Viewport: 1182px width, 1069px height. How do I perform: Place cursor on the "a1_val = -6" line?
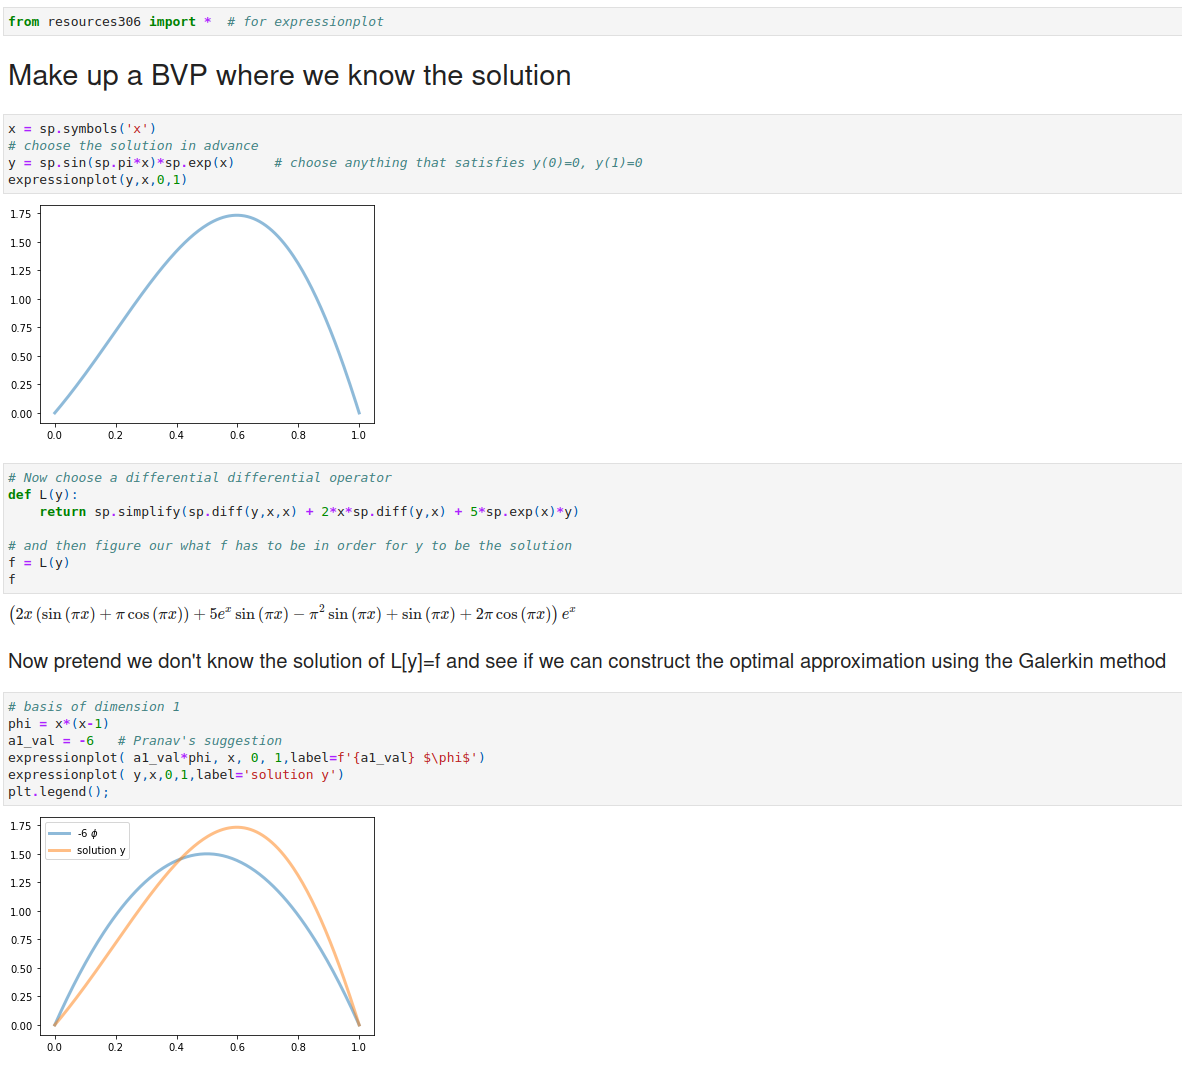pyautogui.click(x=51, y=741)
